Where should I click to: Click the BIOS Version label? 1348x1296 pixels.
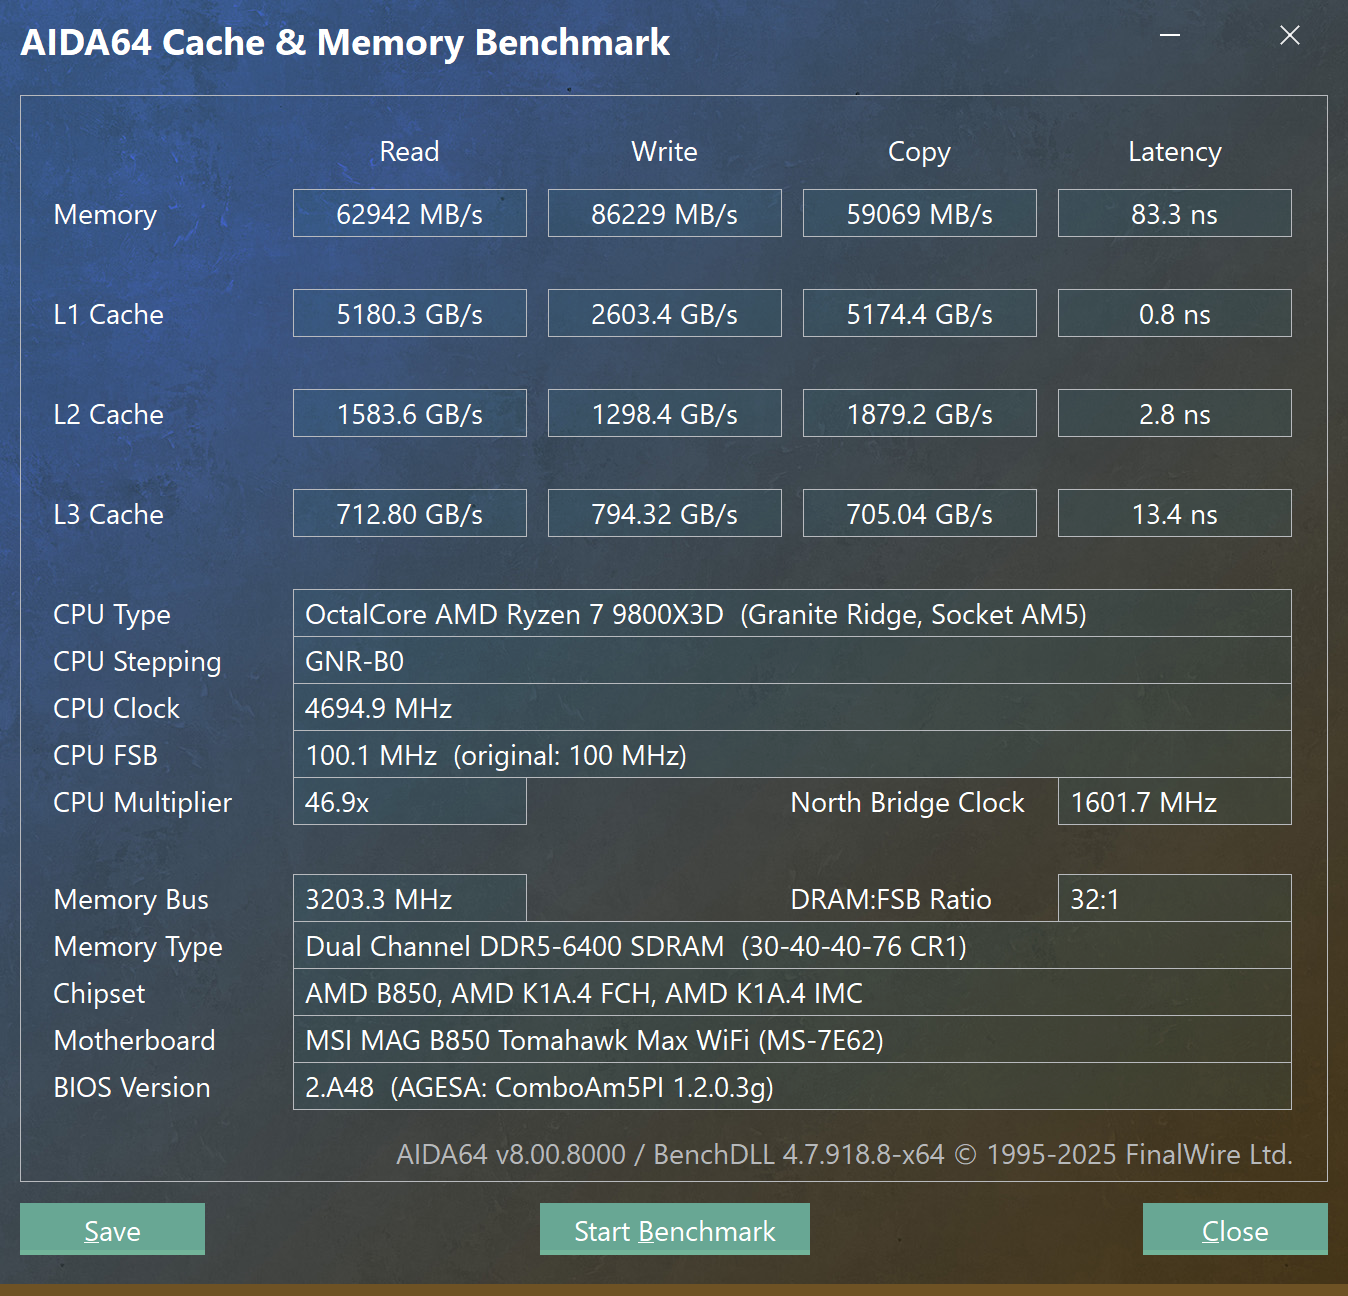[132, 1087]
